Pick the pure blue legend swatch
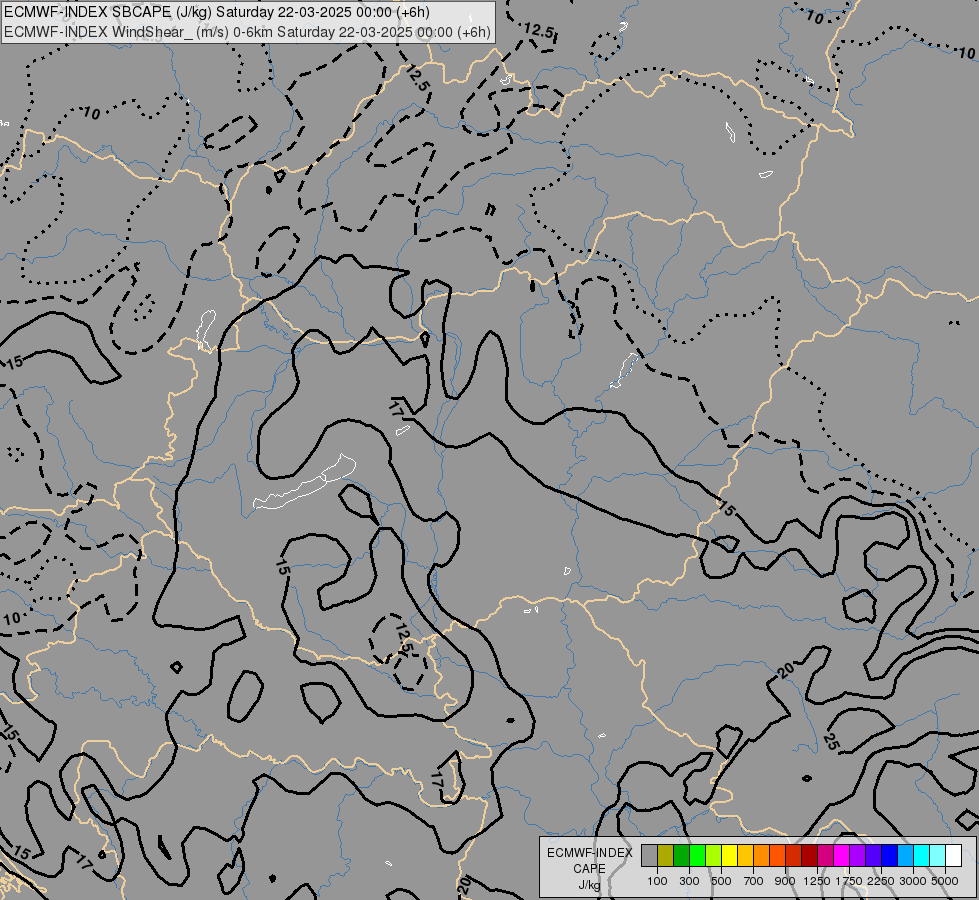979x900 pixels. click(x=890, y=855)
